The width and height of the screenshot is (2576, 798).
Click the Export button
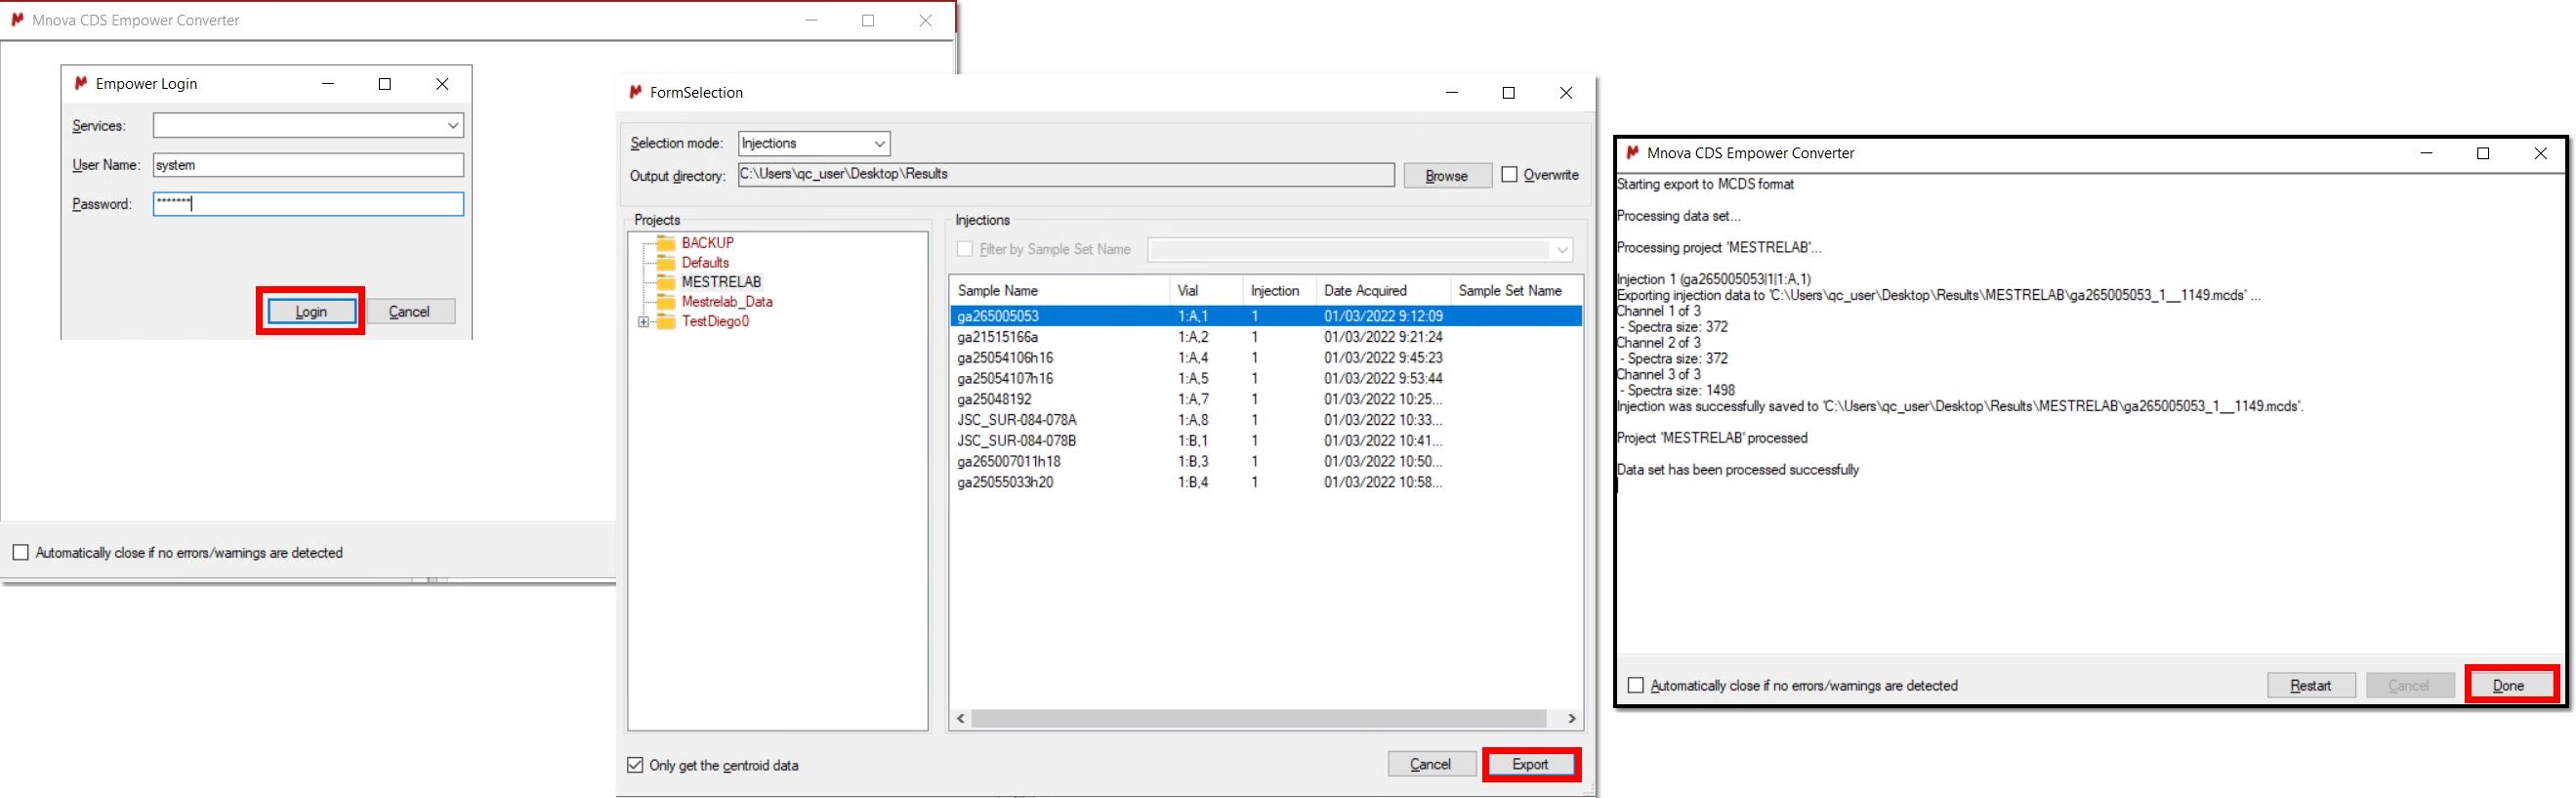pos(1530,764)
